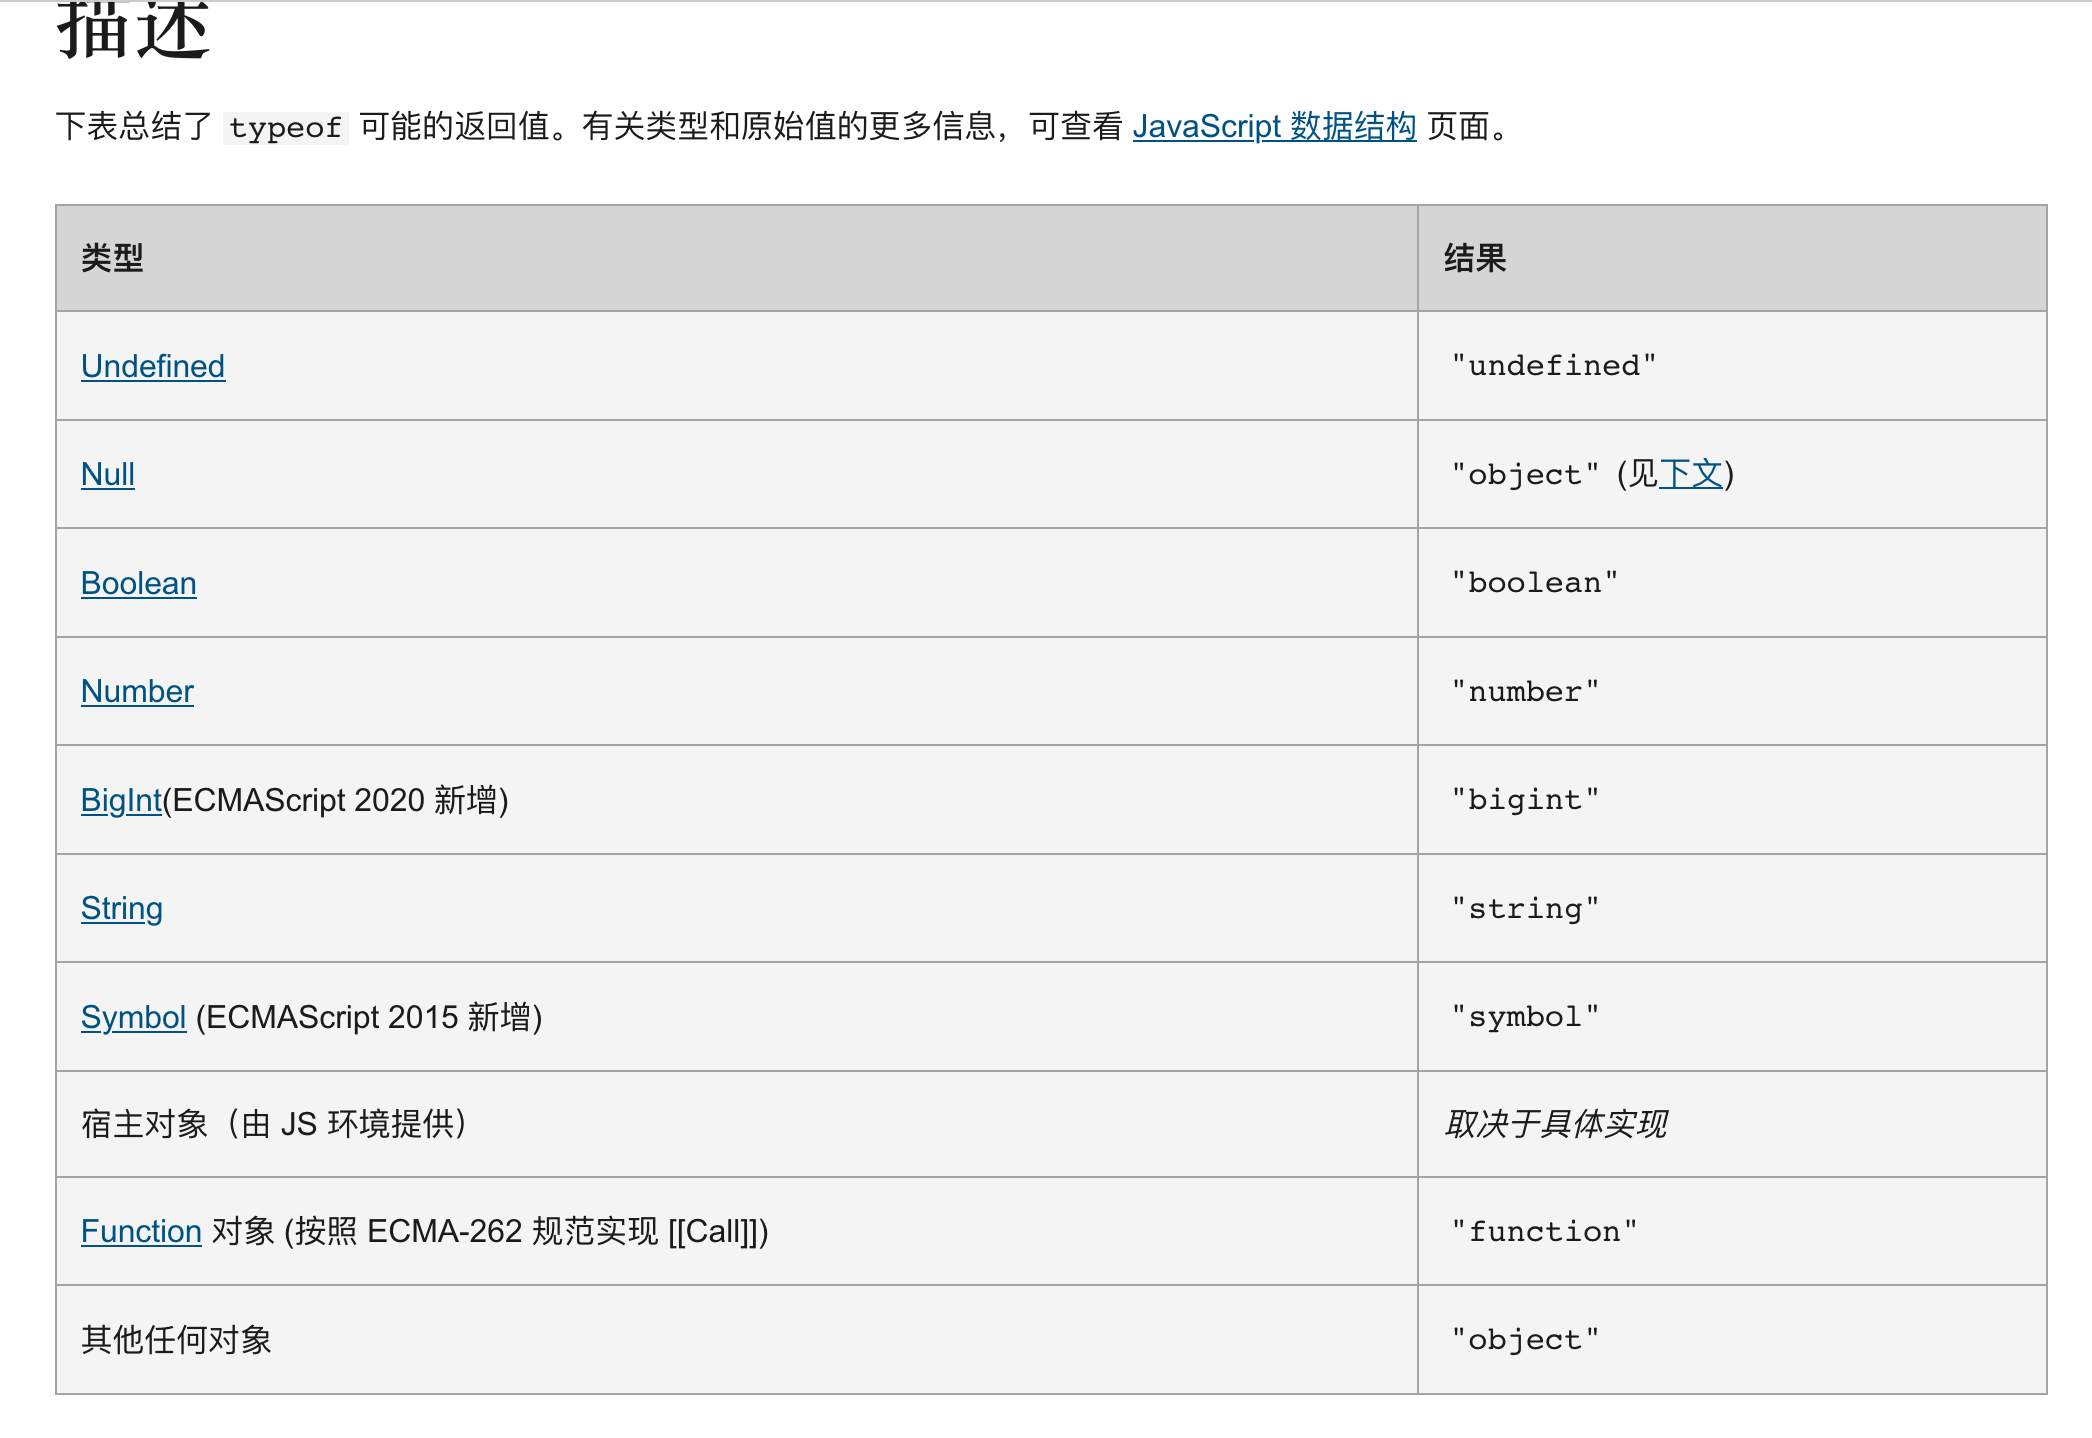The width and height of the screenshot is (2092, 1438).
Task: Open the Number type link
Action: coord(137,691)
